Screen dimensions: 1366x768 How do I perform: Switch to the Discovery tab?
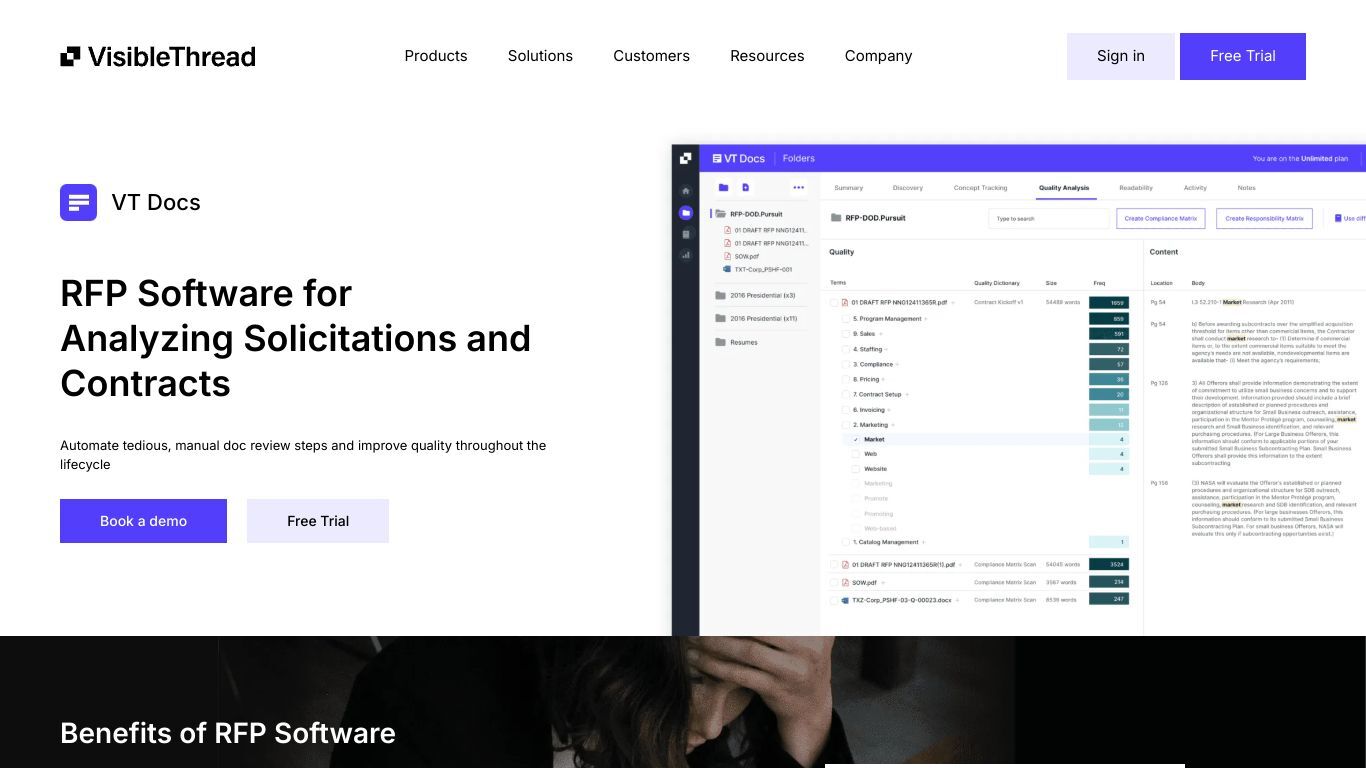pyautogui.click(x=908, y=188)
